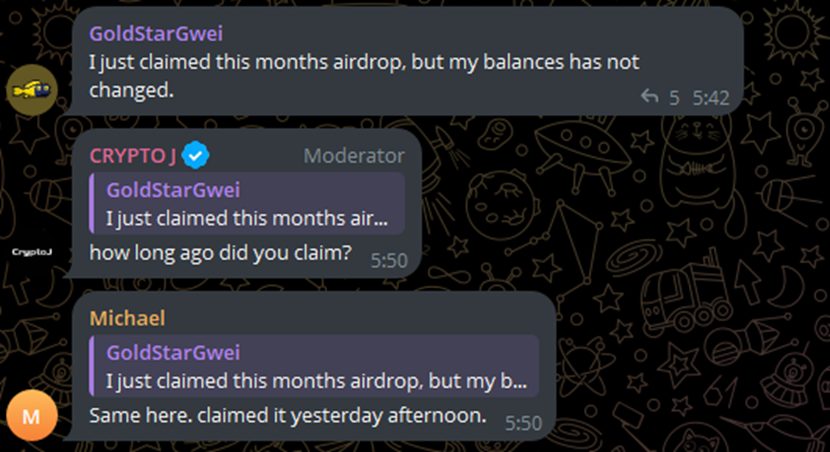Open the CryptoJ profile avatar

(33, 253)
